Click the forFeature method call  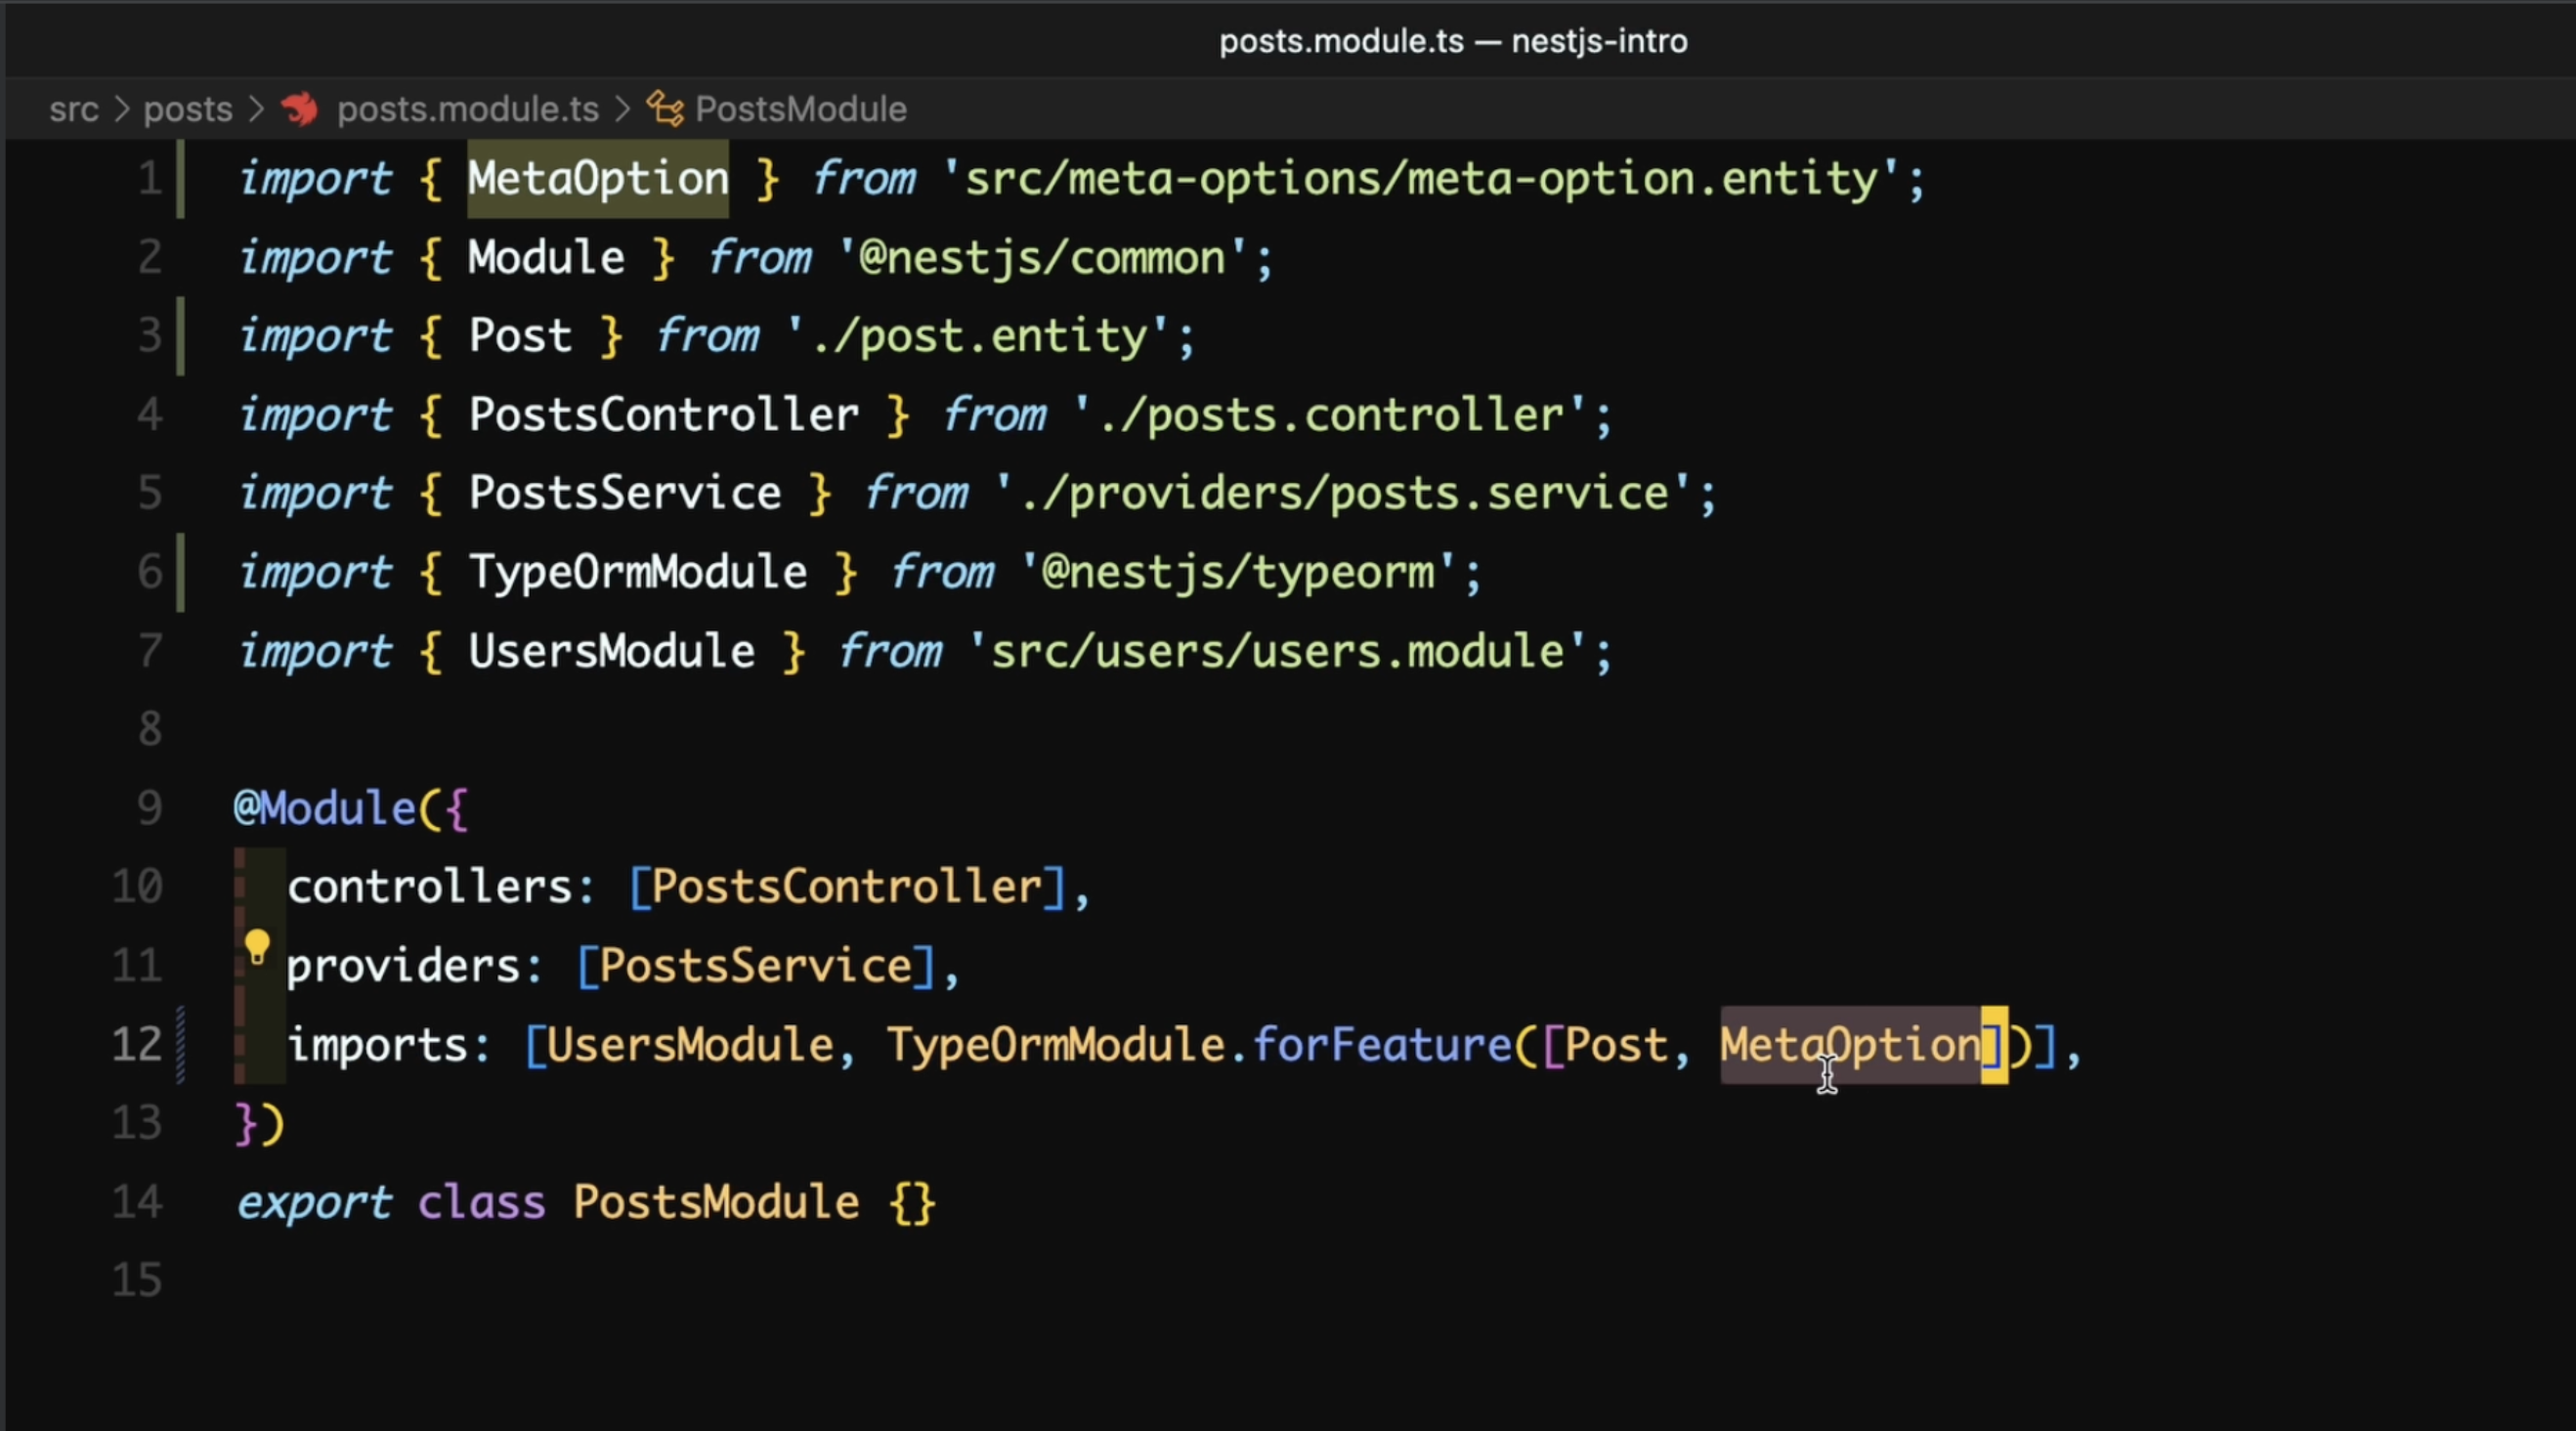point(1382,1045)
